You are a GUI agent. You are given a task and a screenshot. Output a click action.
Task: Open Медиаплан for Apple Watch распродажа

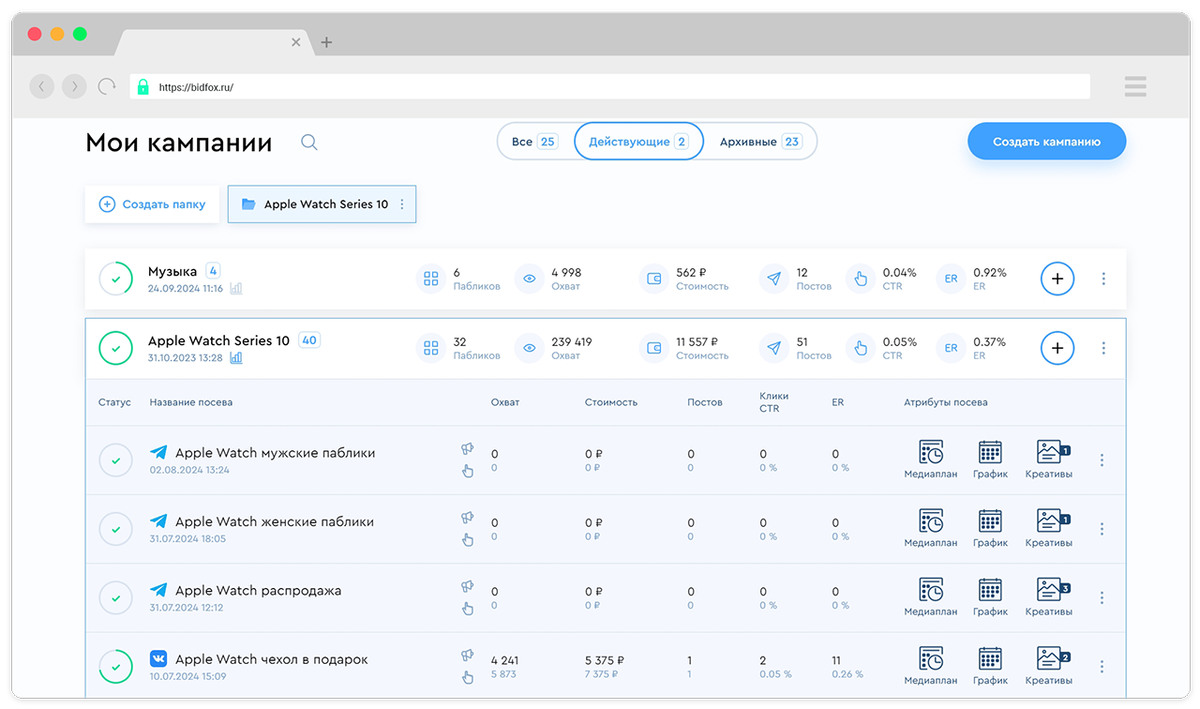coord(930,597)
